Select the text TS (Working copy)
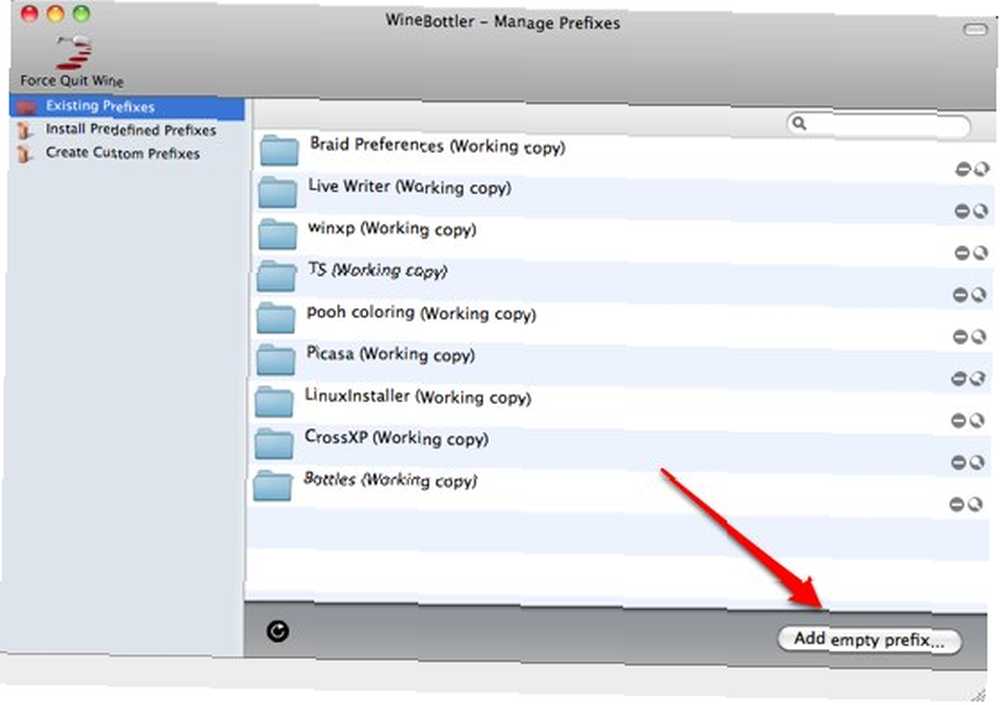This screenshot has height=705, width=1000. [378, 271]
